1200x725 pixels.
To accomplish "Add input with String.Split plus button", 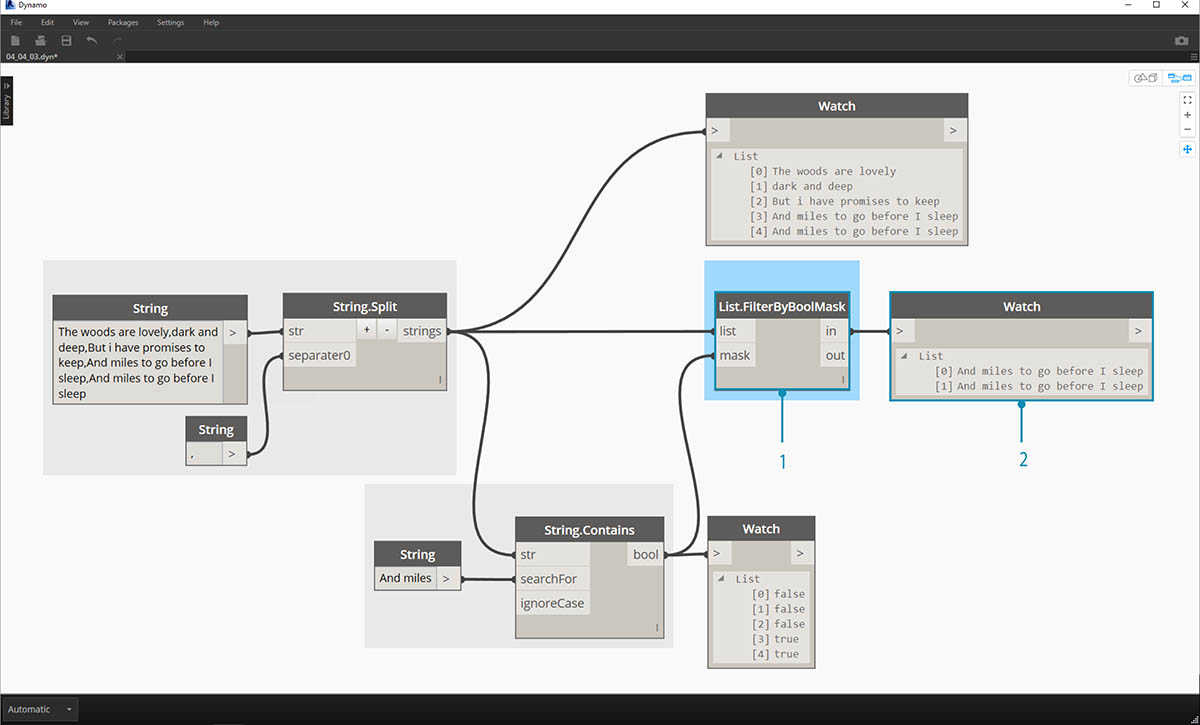I will 366,330.
